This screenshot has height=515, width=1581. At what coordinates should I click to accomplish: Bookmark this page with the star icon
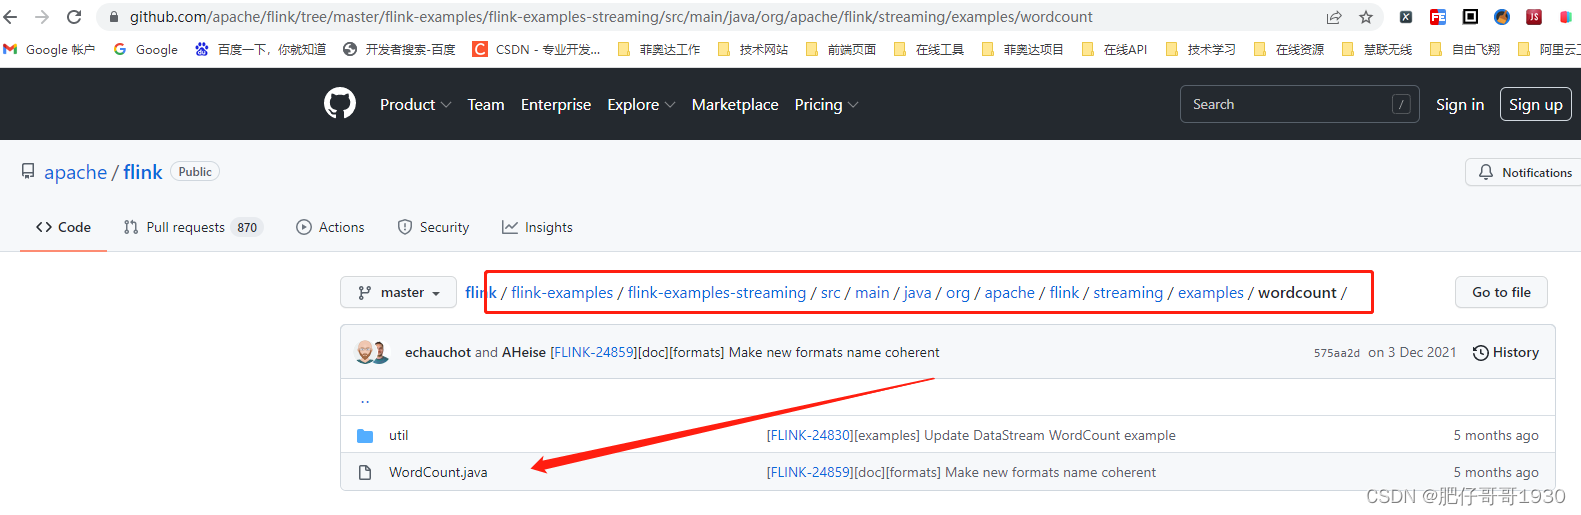coord(1366,17)
